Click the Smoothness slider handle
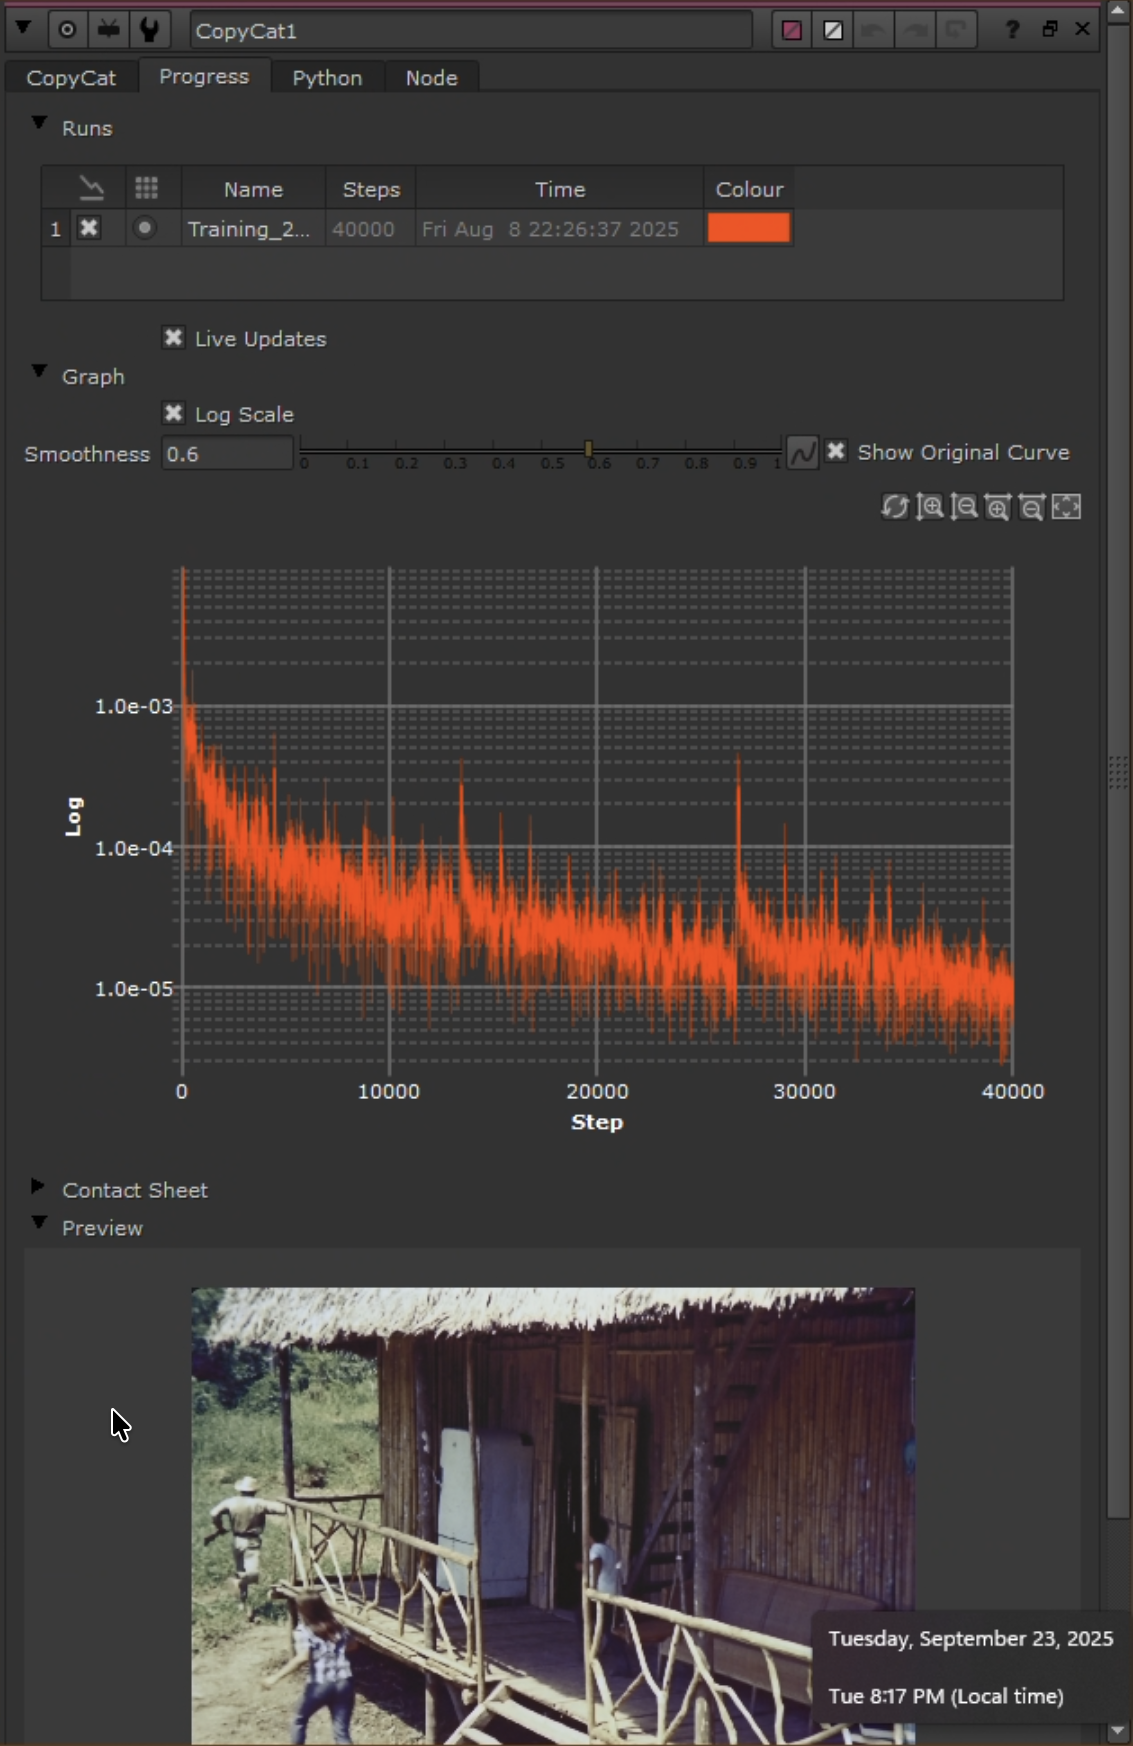1133x1746 pixels. point(589,449)
